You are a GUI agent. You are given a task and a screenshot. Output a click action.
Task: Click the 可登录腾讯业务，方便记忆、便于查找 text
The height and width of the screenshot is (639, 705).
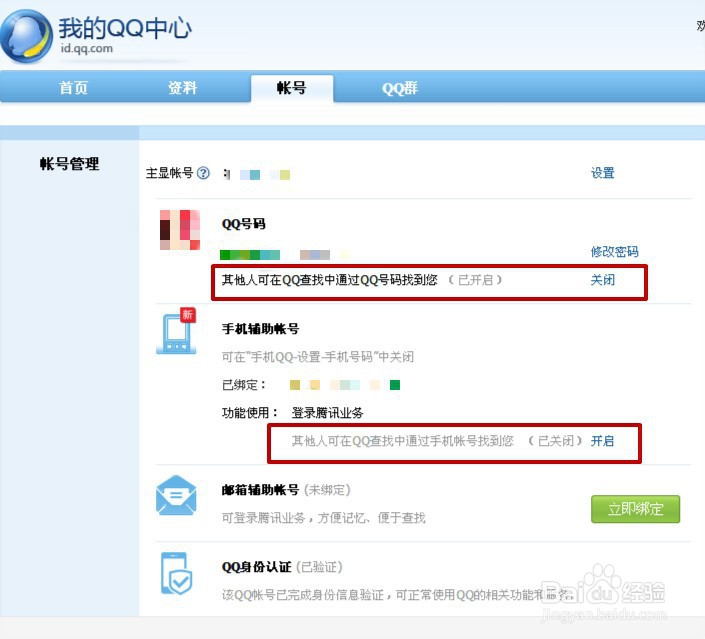[324, 518]
